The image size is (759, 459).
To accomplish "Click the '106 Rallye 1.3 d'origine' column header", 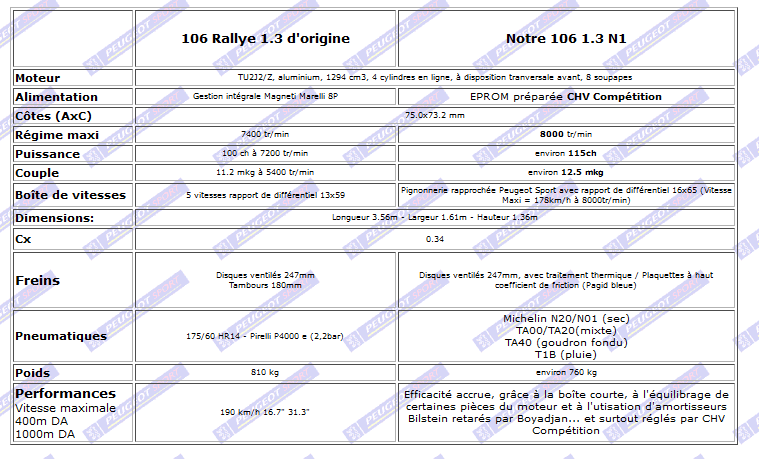I will coord(265,38).
